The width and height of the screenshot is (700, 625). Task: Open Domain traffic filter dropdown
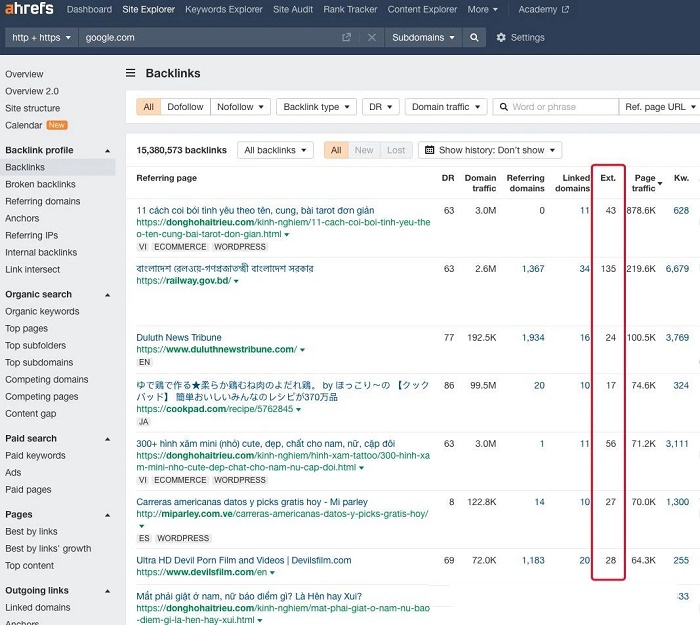point(446,107)
